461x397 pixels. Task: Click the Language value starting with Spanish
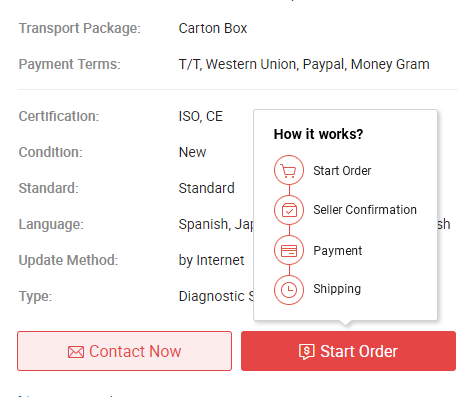click(x=216, y=224)
